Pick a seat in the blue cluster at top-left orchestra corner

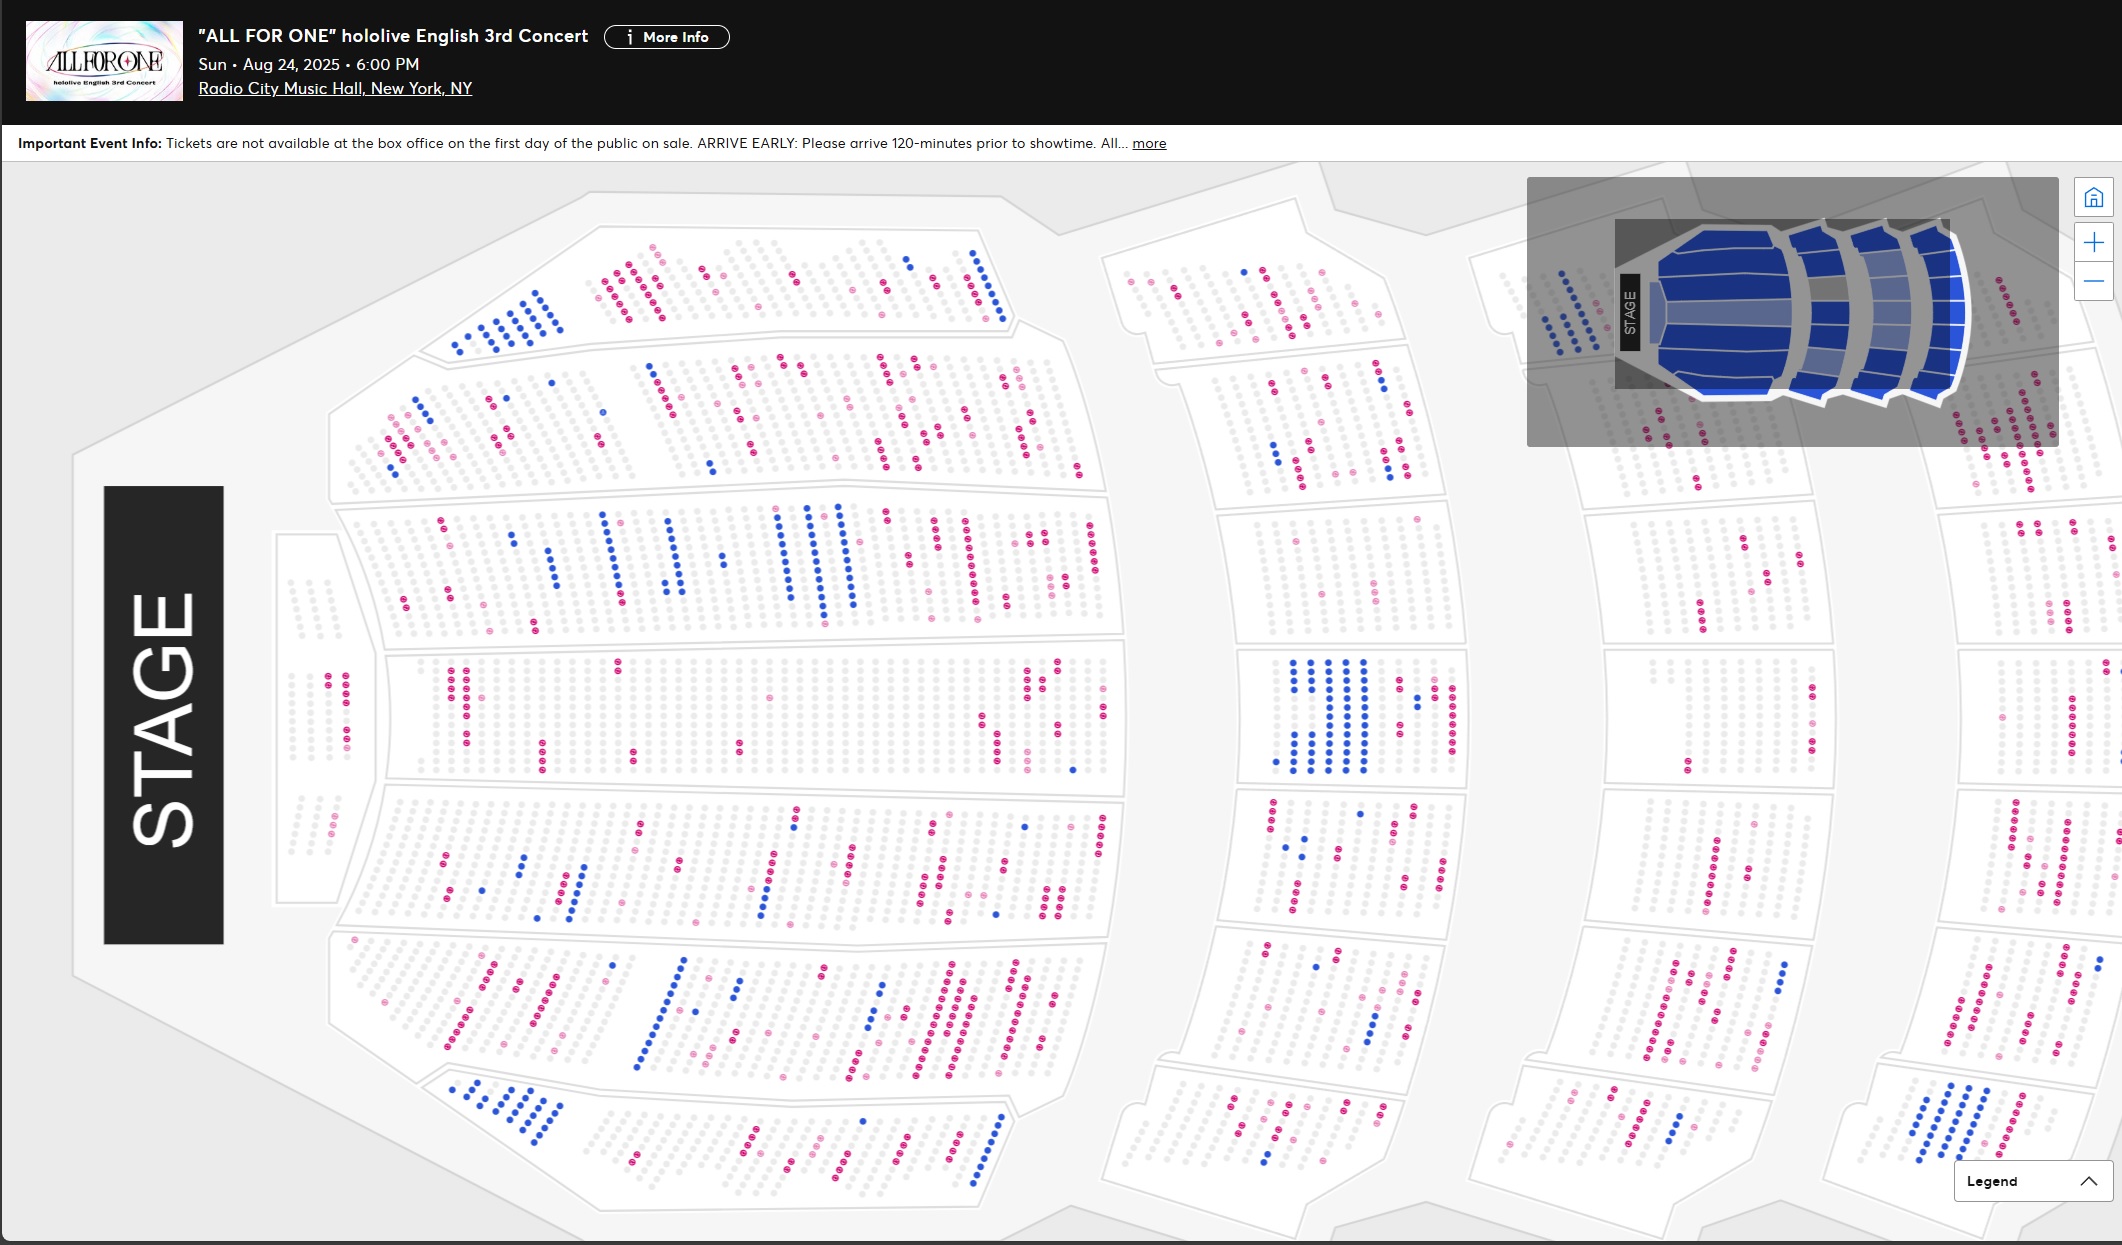click(516, 320)
